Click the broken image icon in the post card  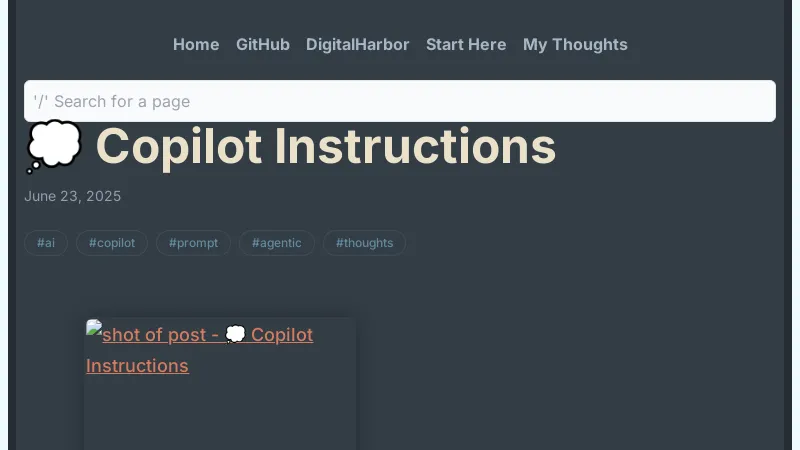coord(94,328)
